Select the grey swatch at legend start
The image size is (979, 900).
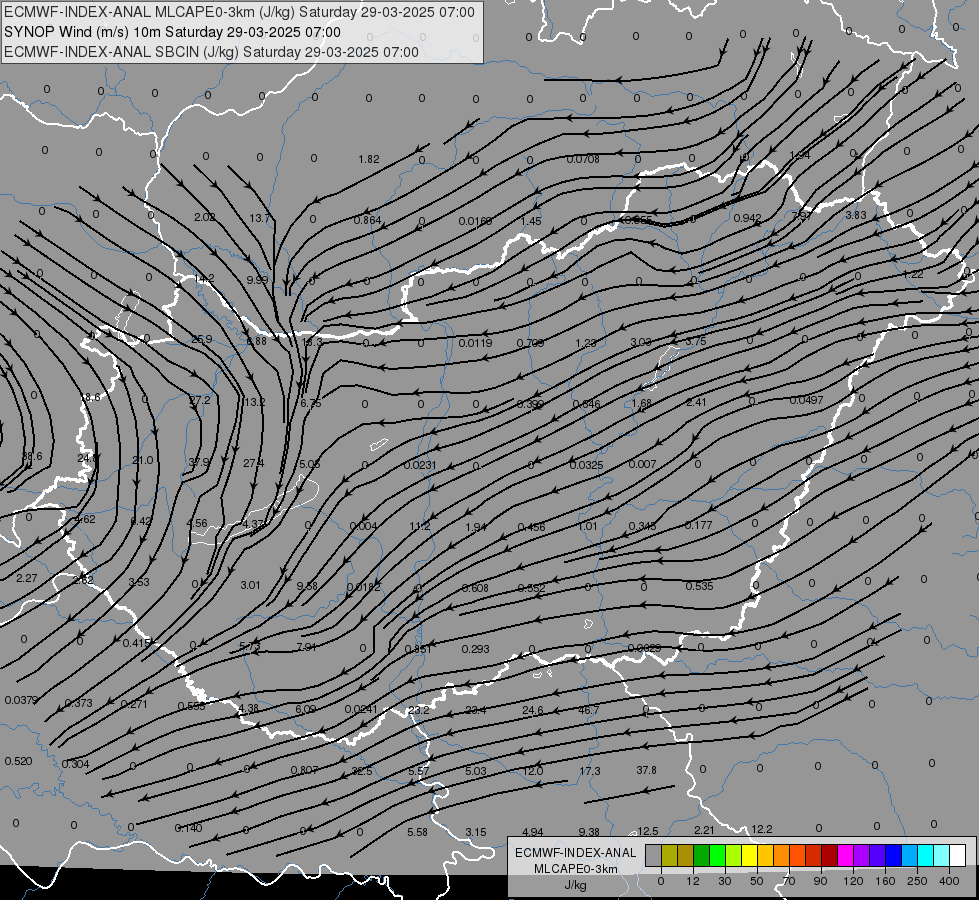(653, 856)
